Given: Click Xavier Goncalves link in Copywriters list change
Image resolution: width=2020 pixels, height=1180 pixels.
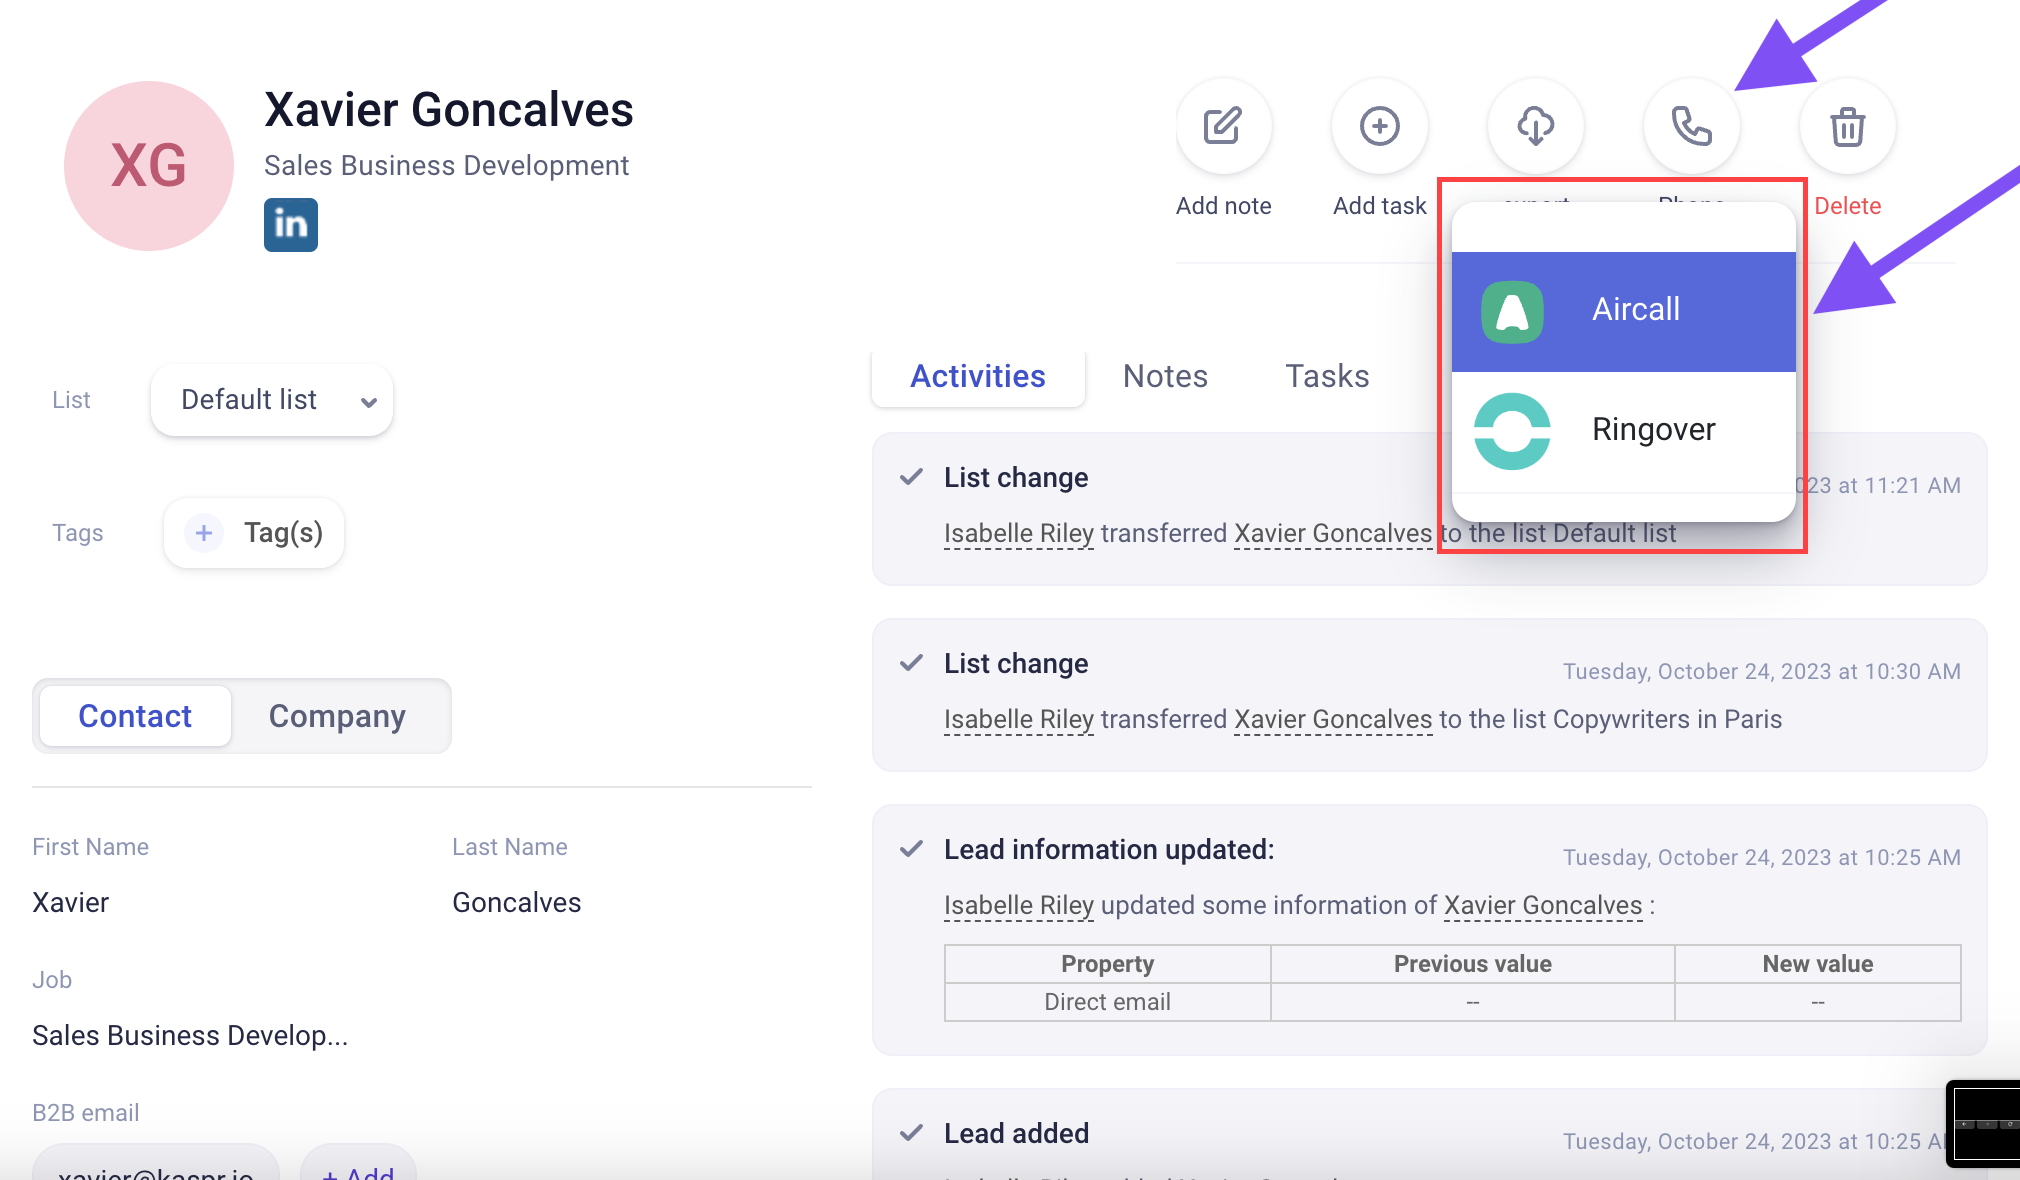Looking at the screenshot, I should 1333,719.
